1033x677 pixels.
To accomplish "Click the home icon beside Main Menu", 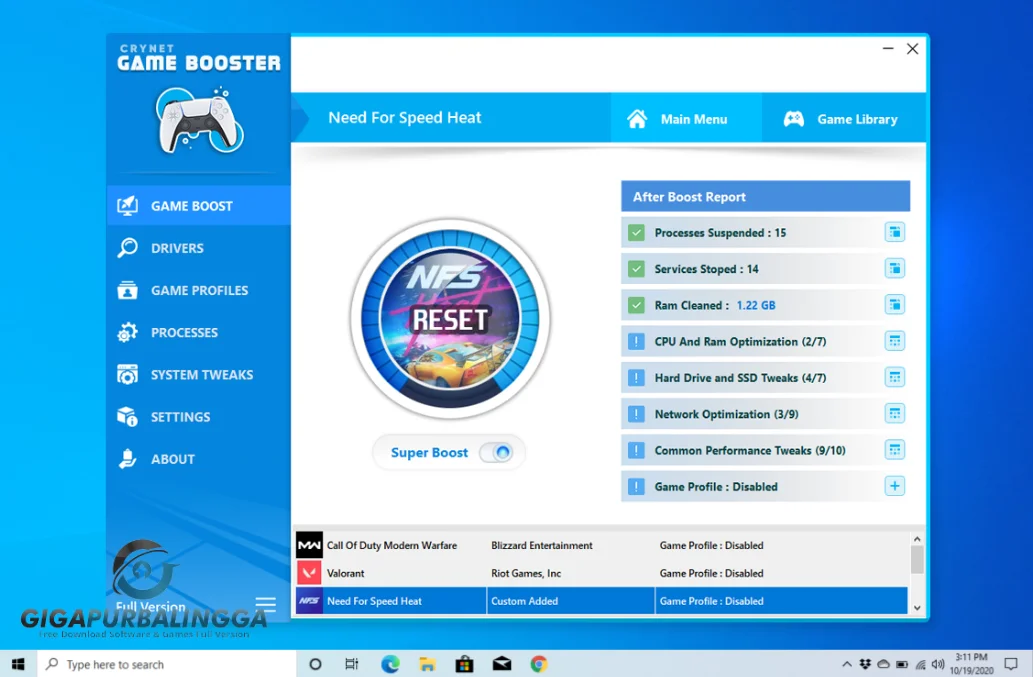I will (x=637, y=119).
